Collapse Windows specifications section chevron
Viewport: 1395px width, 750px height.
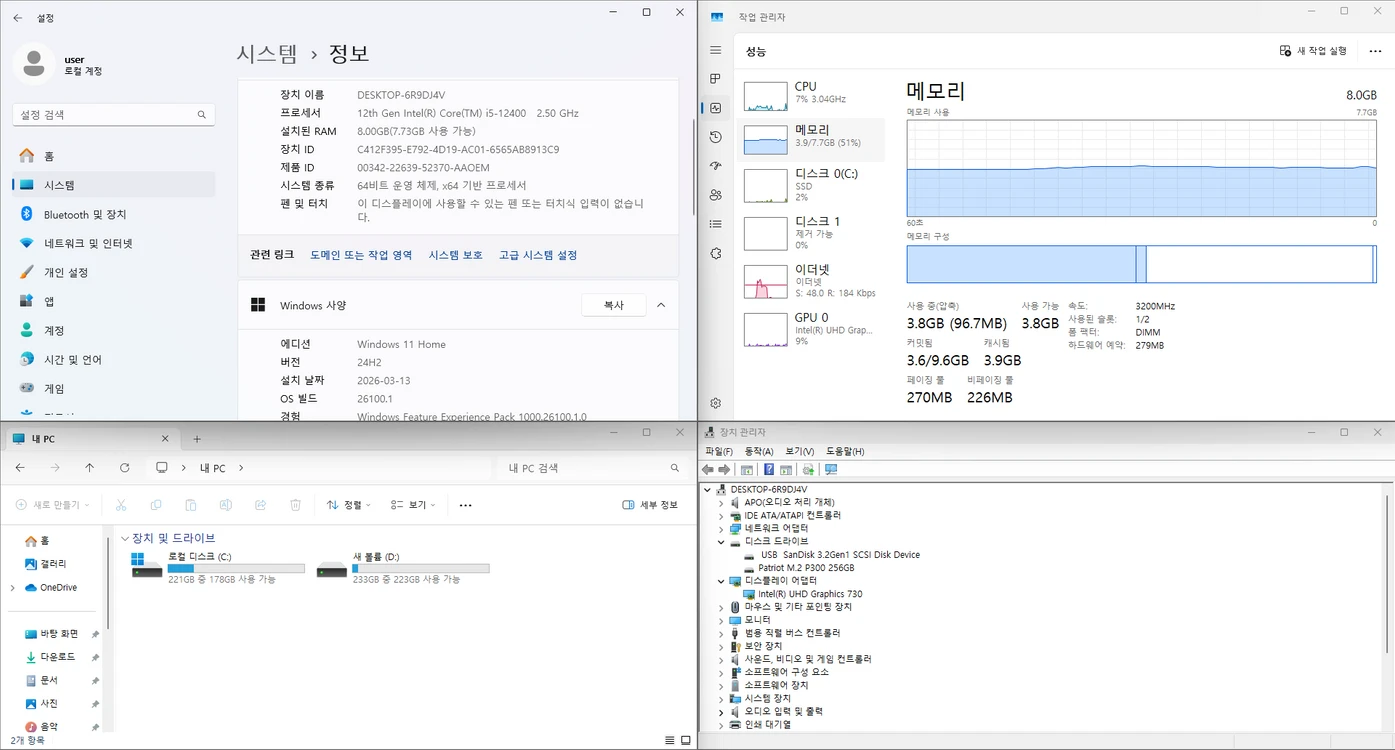point(660,305)
